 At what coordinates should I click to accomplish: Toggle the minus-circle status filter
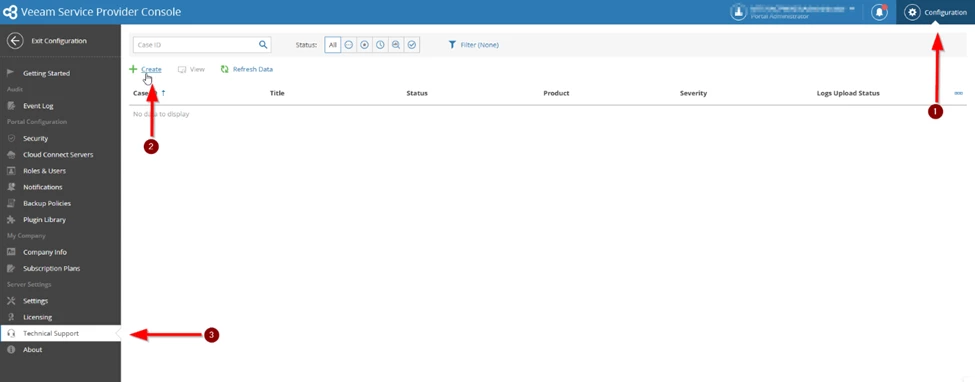click(x=349, y=45)
